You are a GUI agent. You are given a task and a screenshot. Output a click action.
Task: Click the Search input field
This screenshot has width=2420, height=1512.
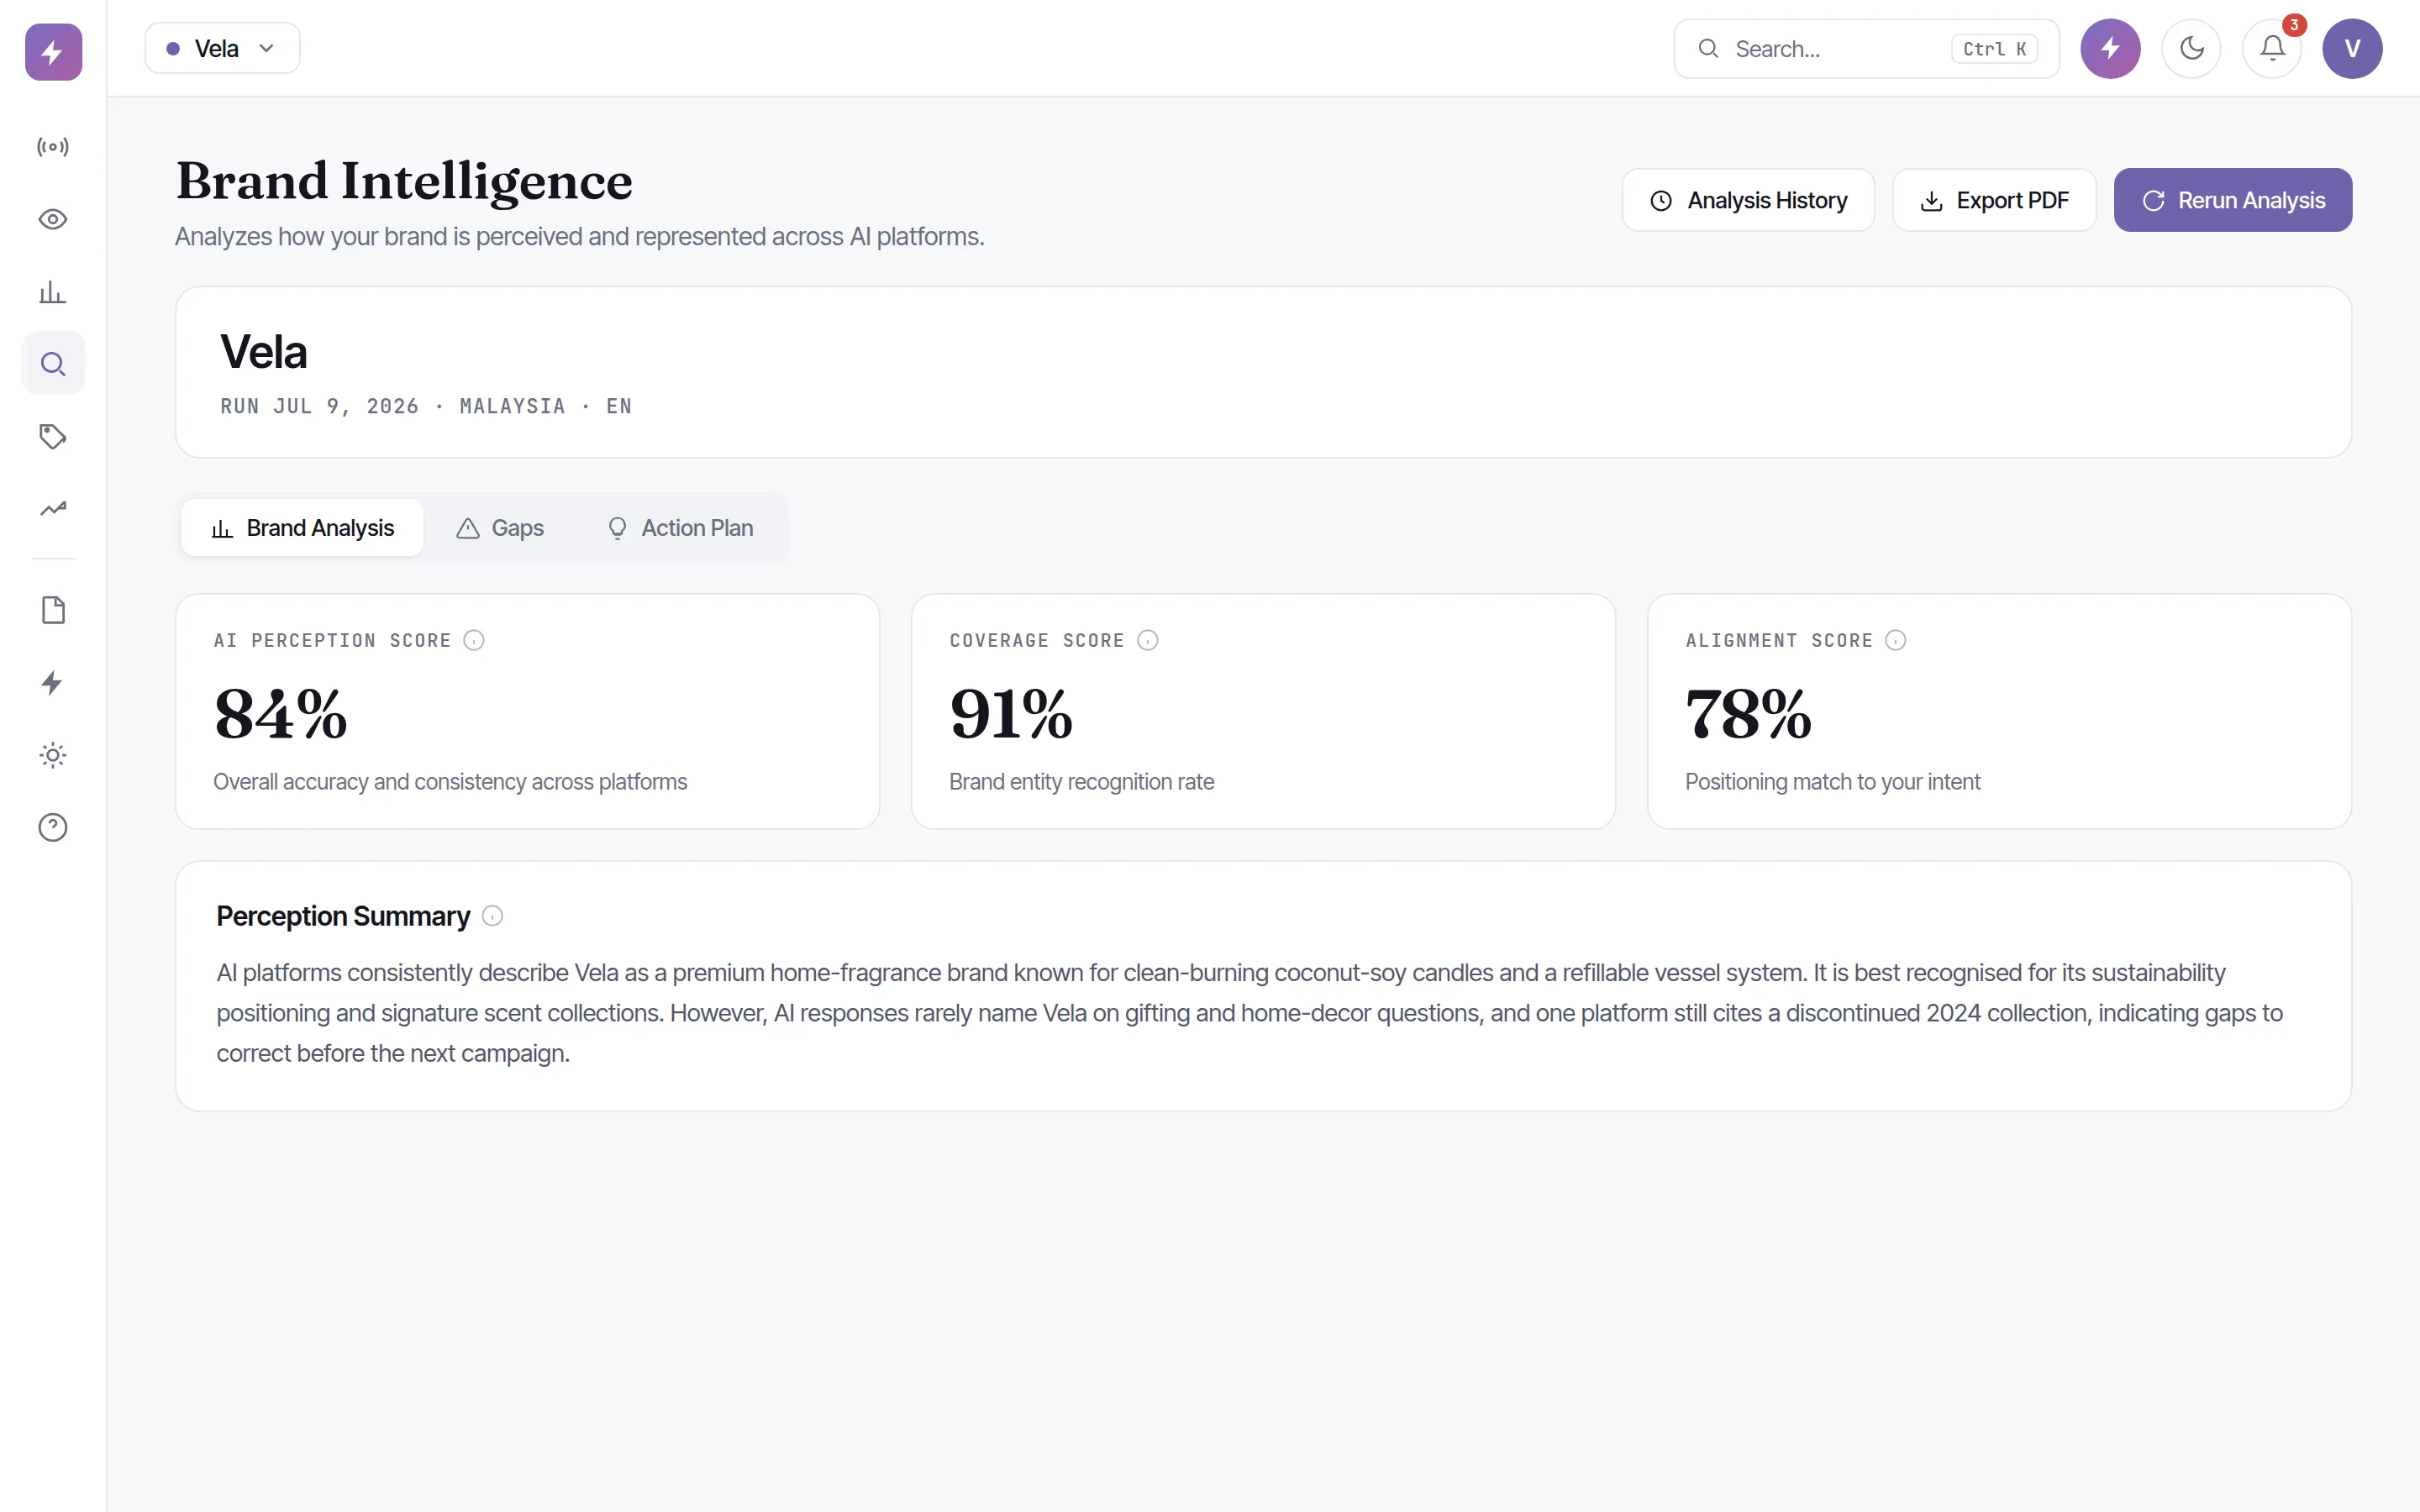pos(1866,49)
